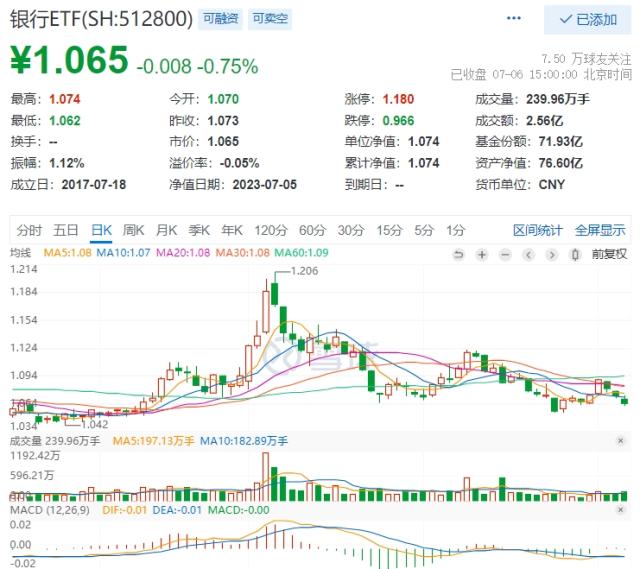The height and width of the screenshot is (569, 640).
Task: Switch to the 30分 chart tab
Action: pos(351,230)
